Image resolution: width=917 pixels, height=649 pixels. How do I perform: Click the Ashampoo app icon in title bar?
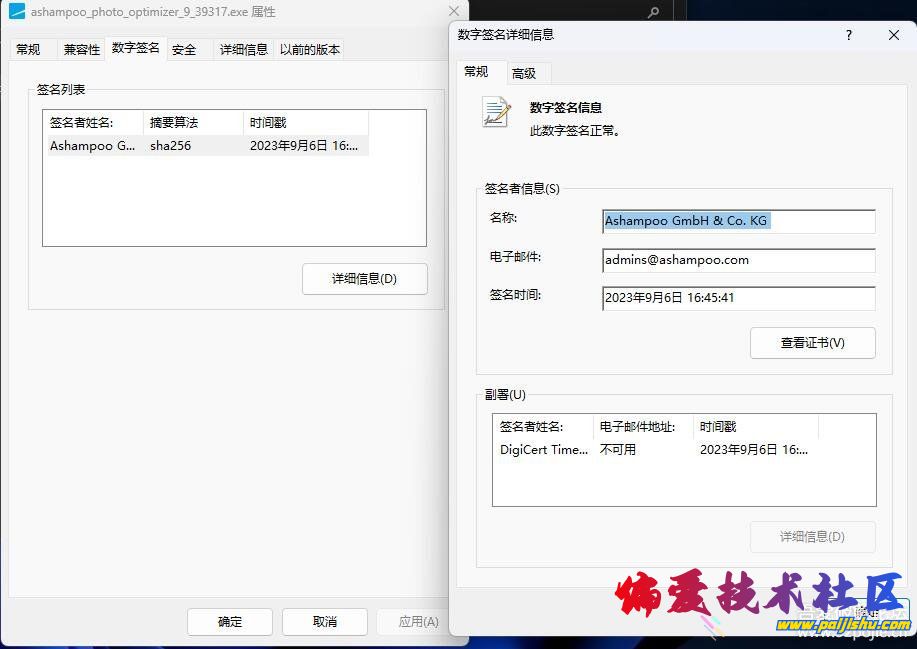point(16,12)
